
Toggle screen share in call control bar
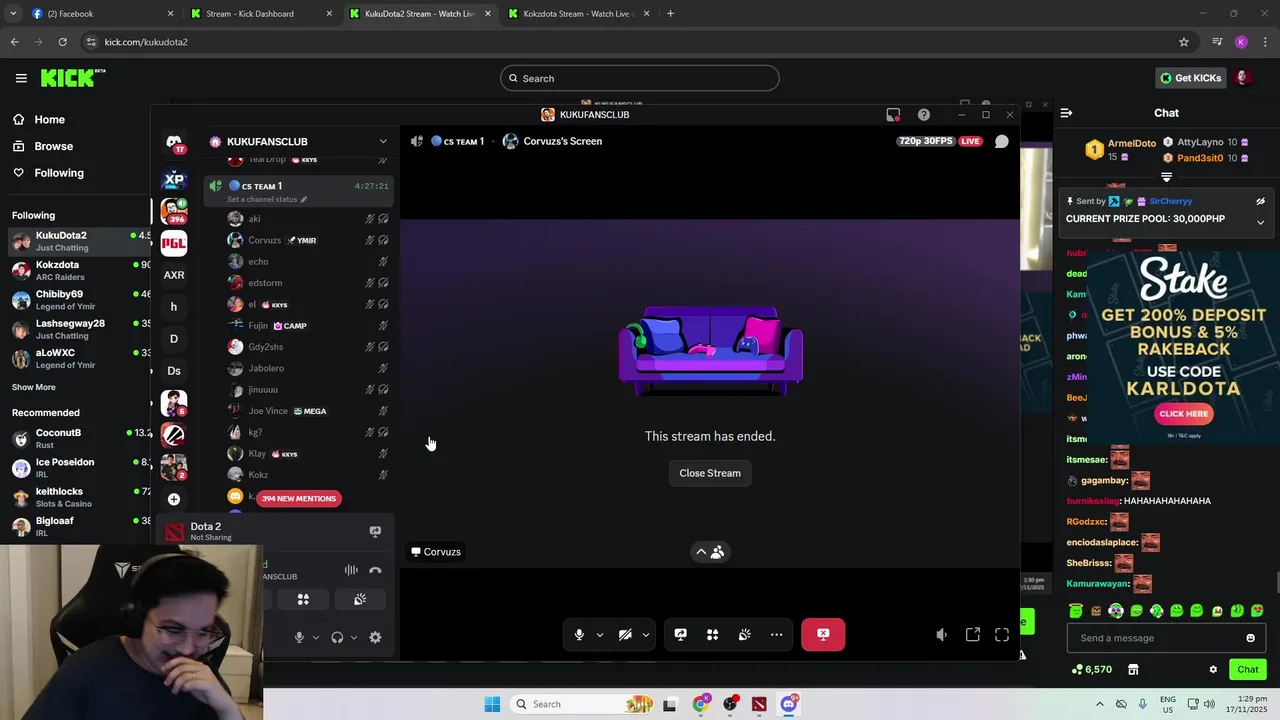click(680, 634)
